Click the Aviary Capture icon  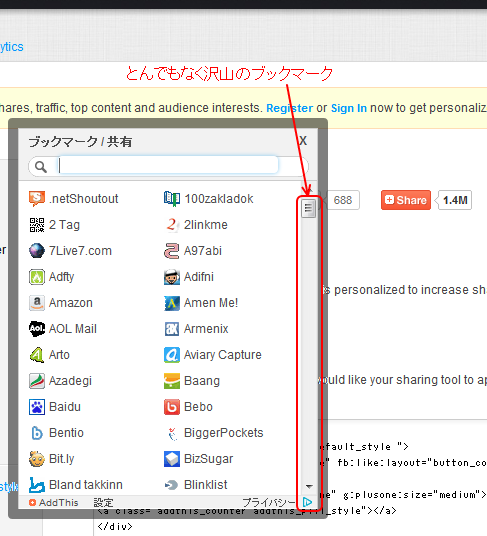click(172, 355)
